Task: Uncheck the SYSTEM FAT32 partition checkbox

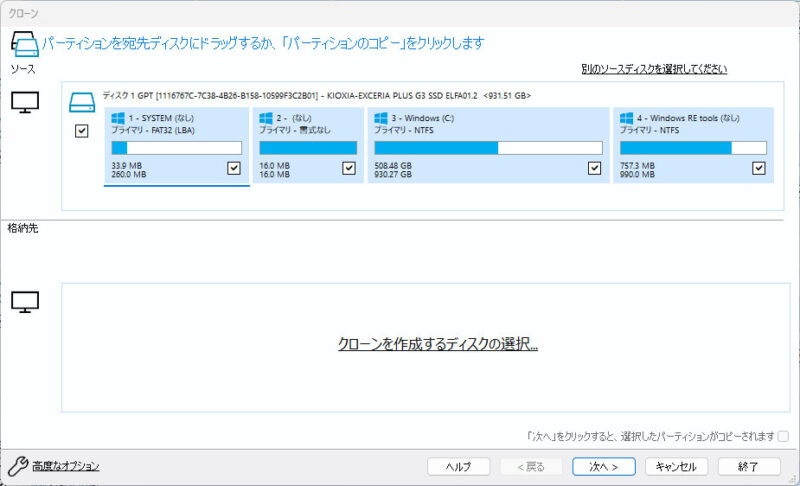Action: click(x=234, y=169)
